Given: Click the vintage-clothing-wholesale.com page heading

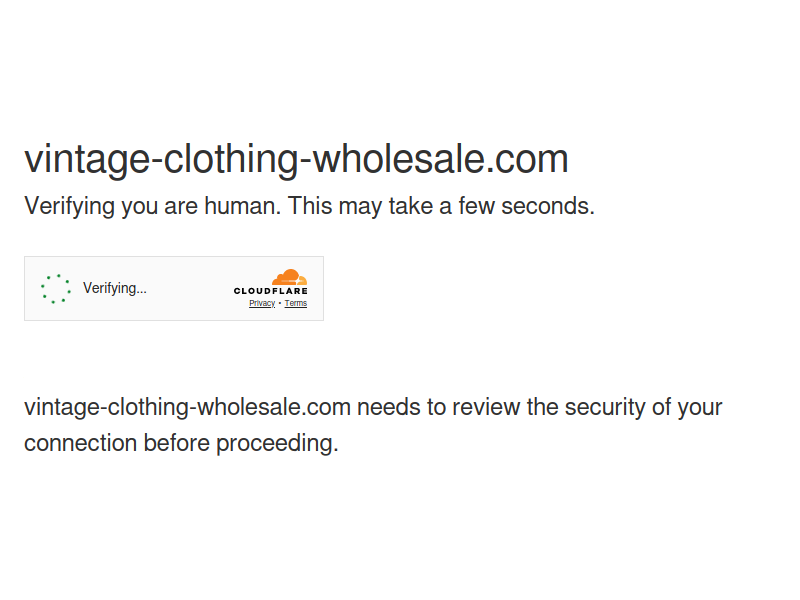Looking at the screenshot, I should click(x=296, y=159).
